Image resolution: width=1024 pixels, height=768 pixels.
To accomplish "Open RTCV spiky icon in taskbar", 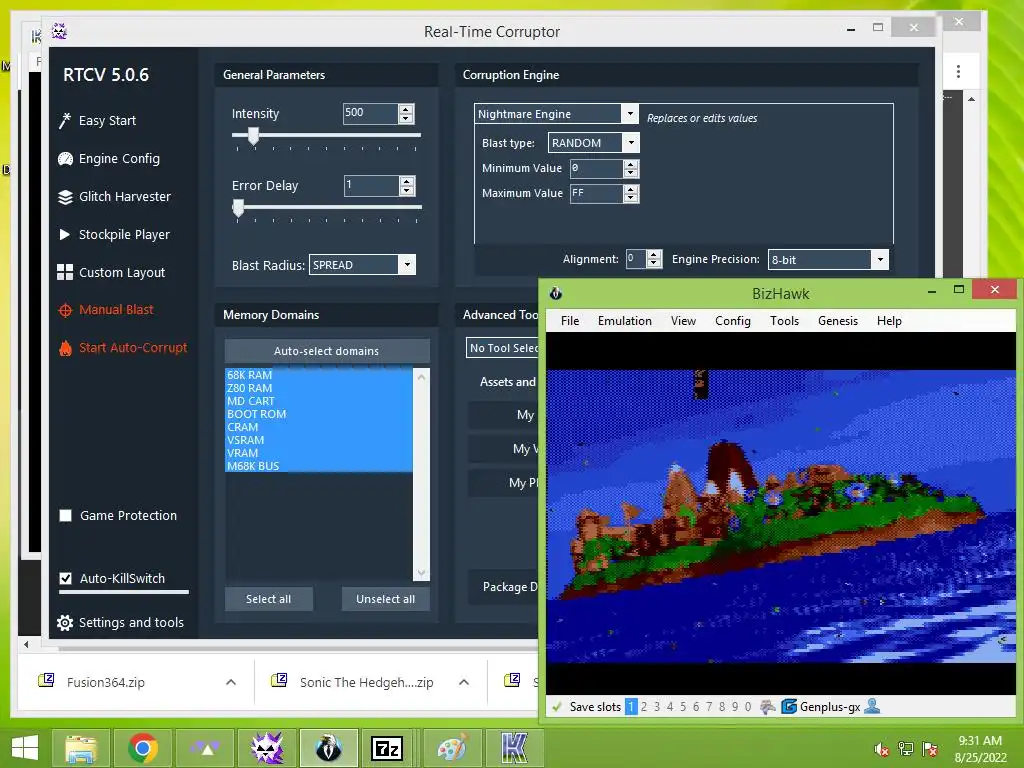I will [267, 748].
